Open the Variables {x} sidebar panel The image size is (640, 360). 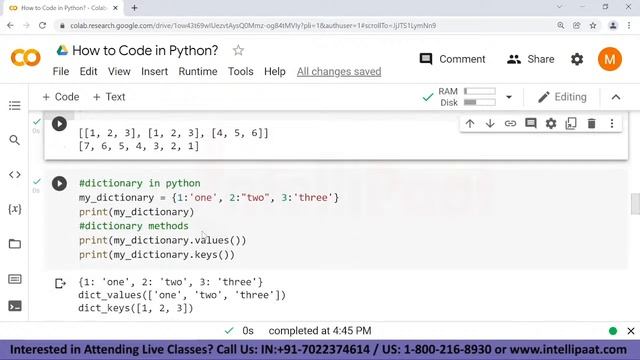pos(15,209)
